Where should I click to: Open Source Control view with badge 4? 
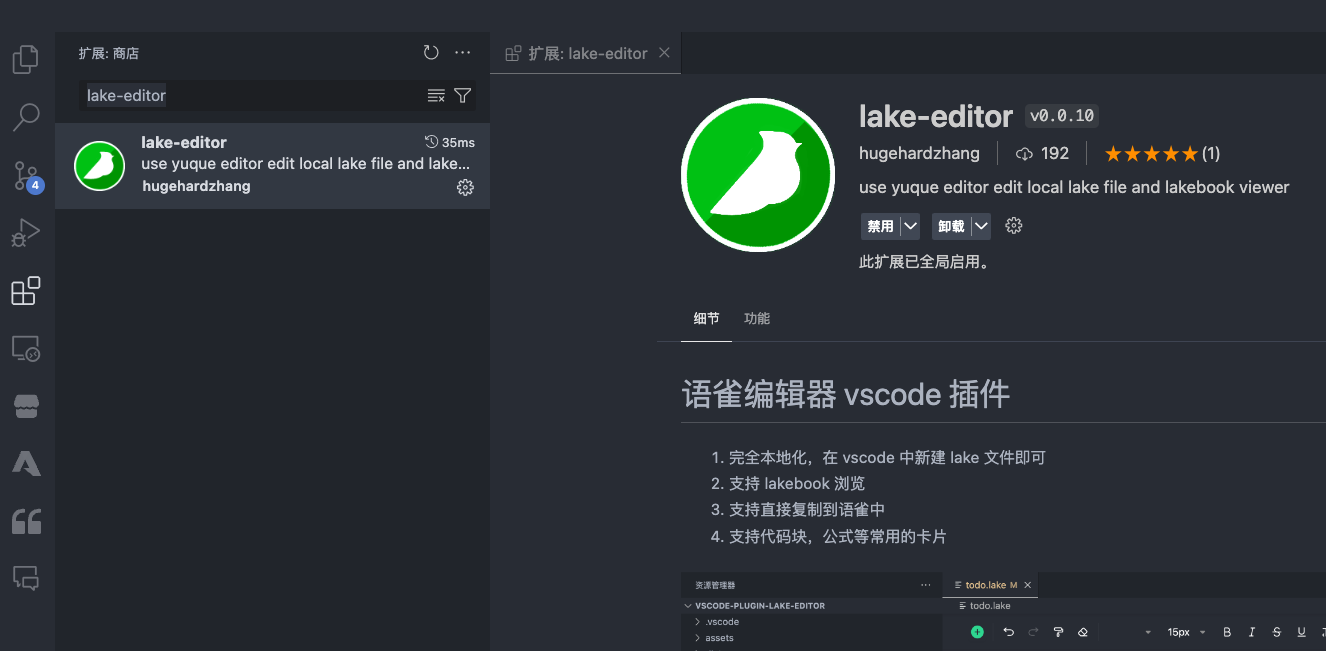click(x=26, y=175)
